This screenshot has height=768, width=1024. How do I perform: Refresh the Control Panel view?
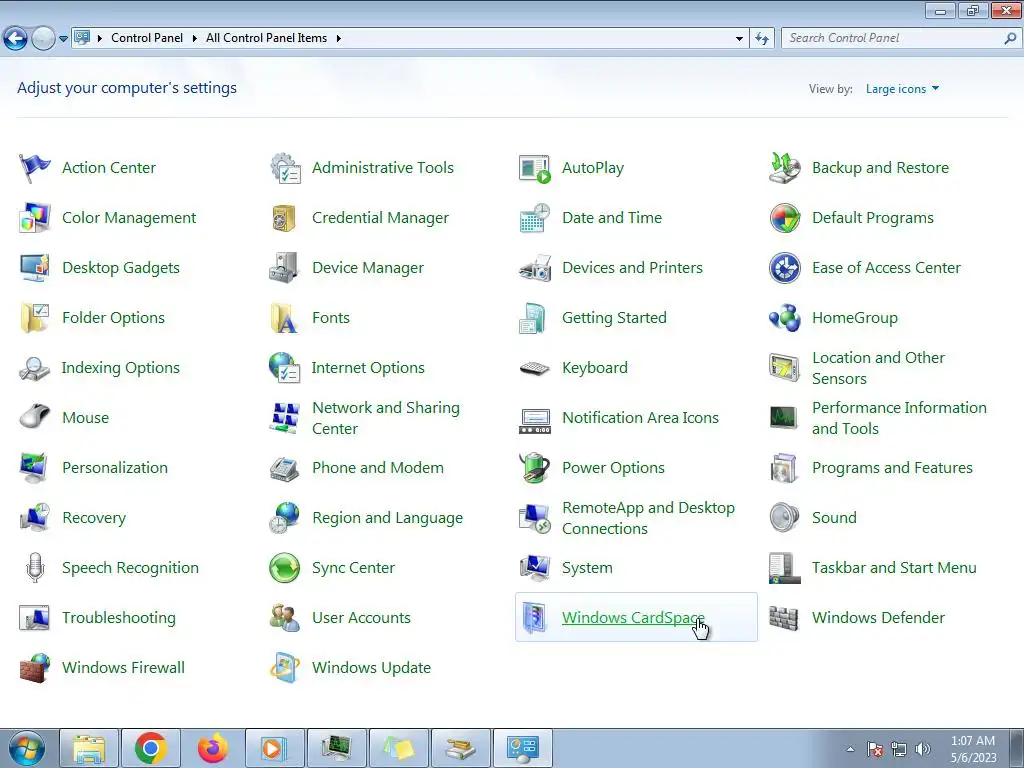coord(761,39)
